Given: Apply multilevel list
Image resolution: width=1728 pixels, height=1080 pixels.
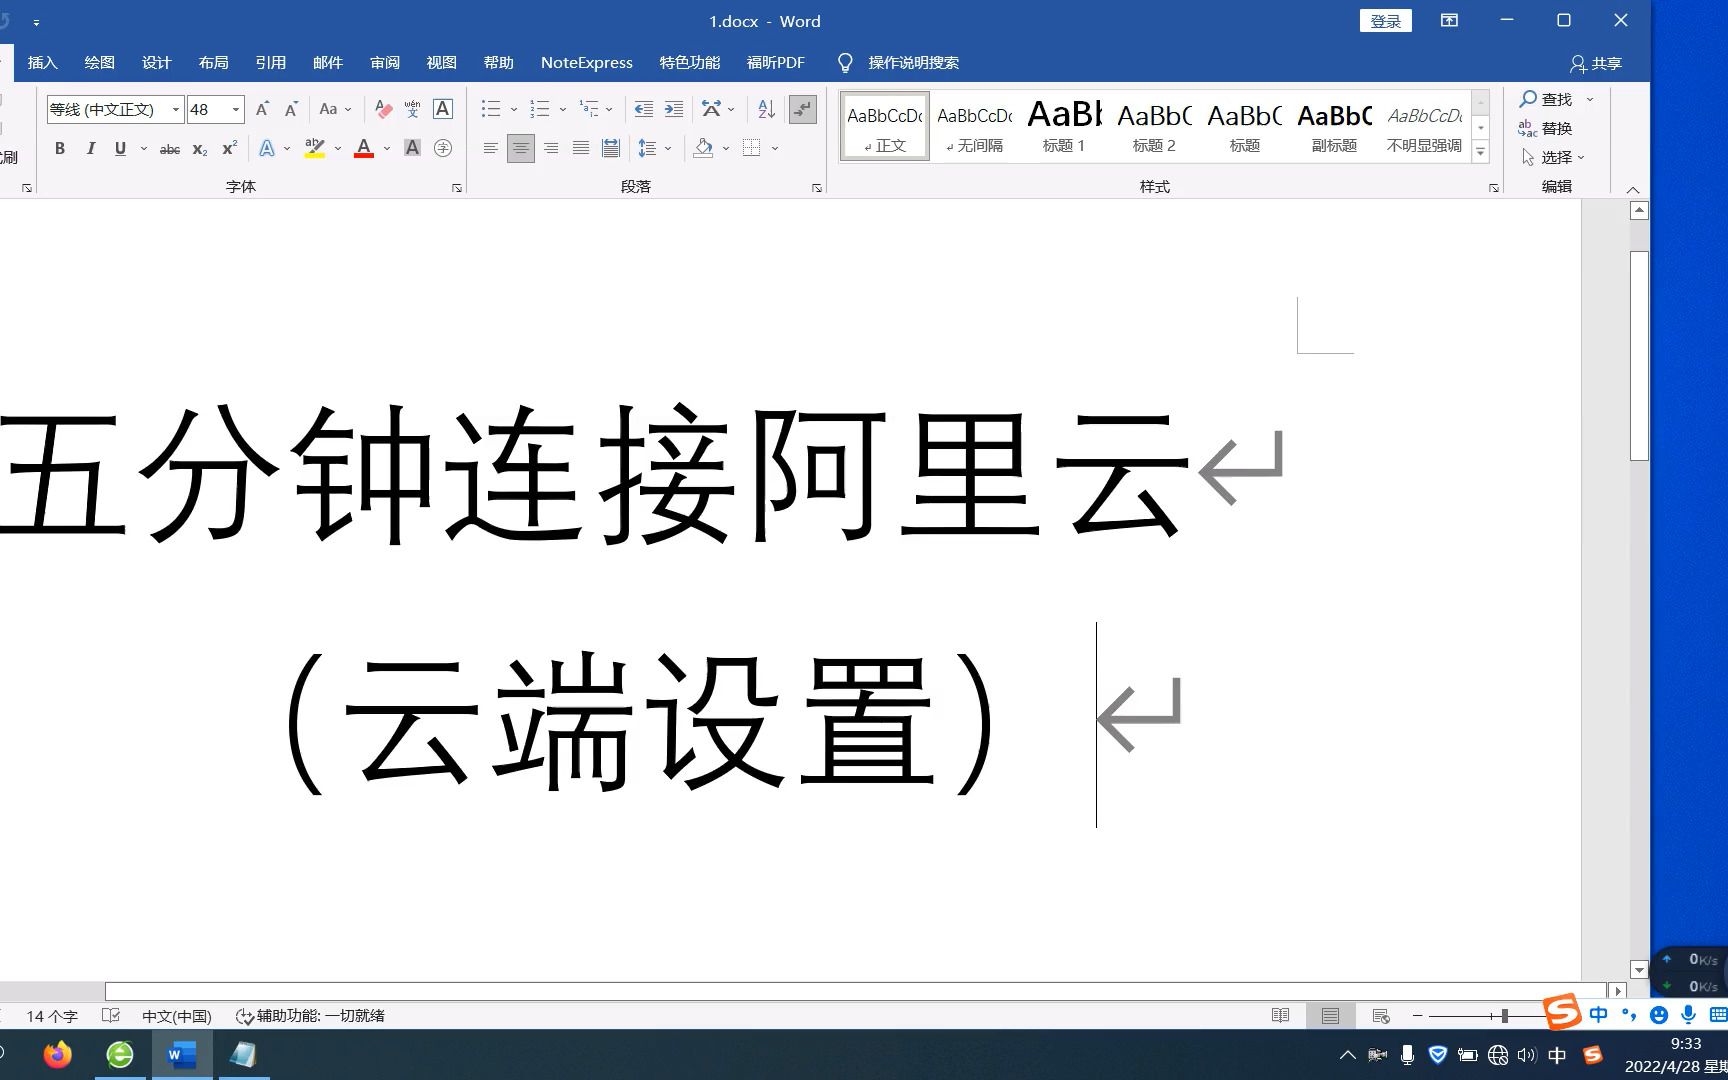Looking at the screenshot, I should (589, 109).
